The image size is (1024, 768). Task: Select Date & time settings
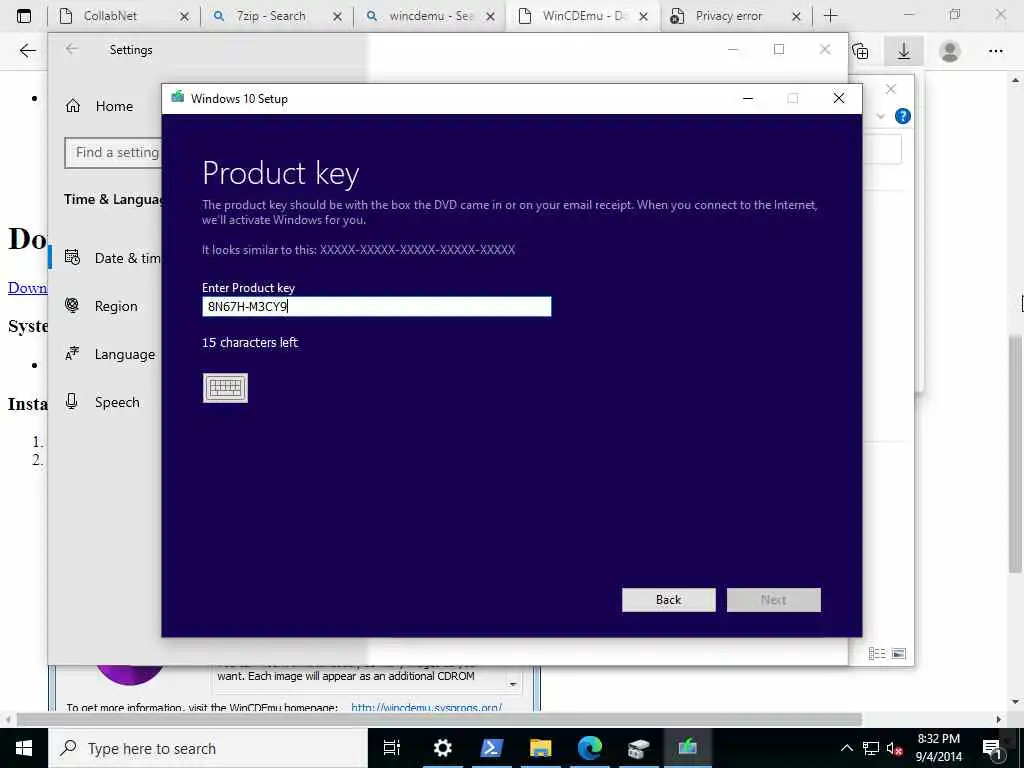[x=112, y=258]
